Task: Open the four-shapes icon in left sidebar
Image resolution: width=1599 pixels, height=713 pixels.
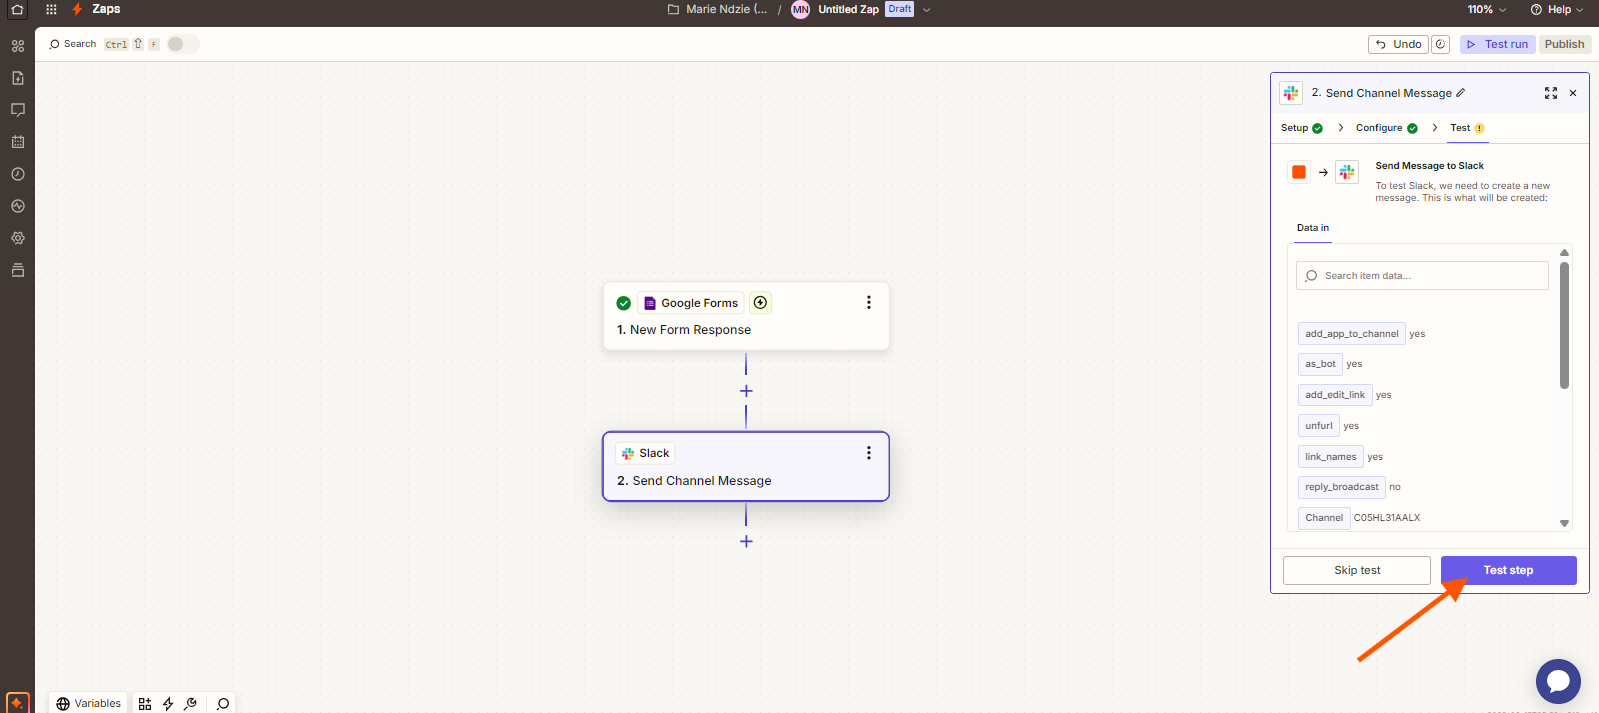Action: point(18,46)
